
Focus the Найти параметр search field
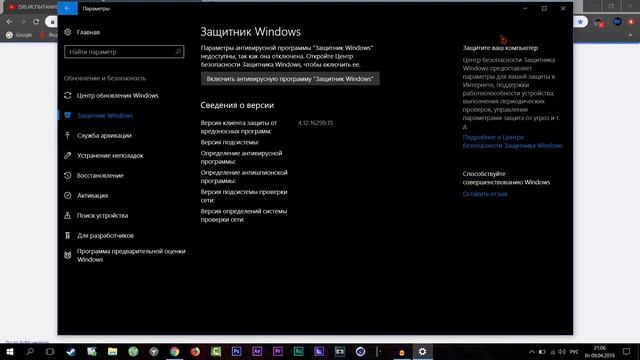click(124, 52)
